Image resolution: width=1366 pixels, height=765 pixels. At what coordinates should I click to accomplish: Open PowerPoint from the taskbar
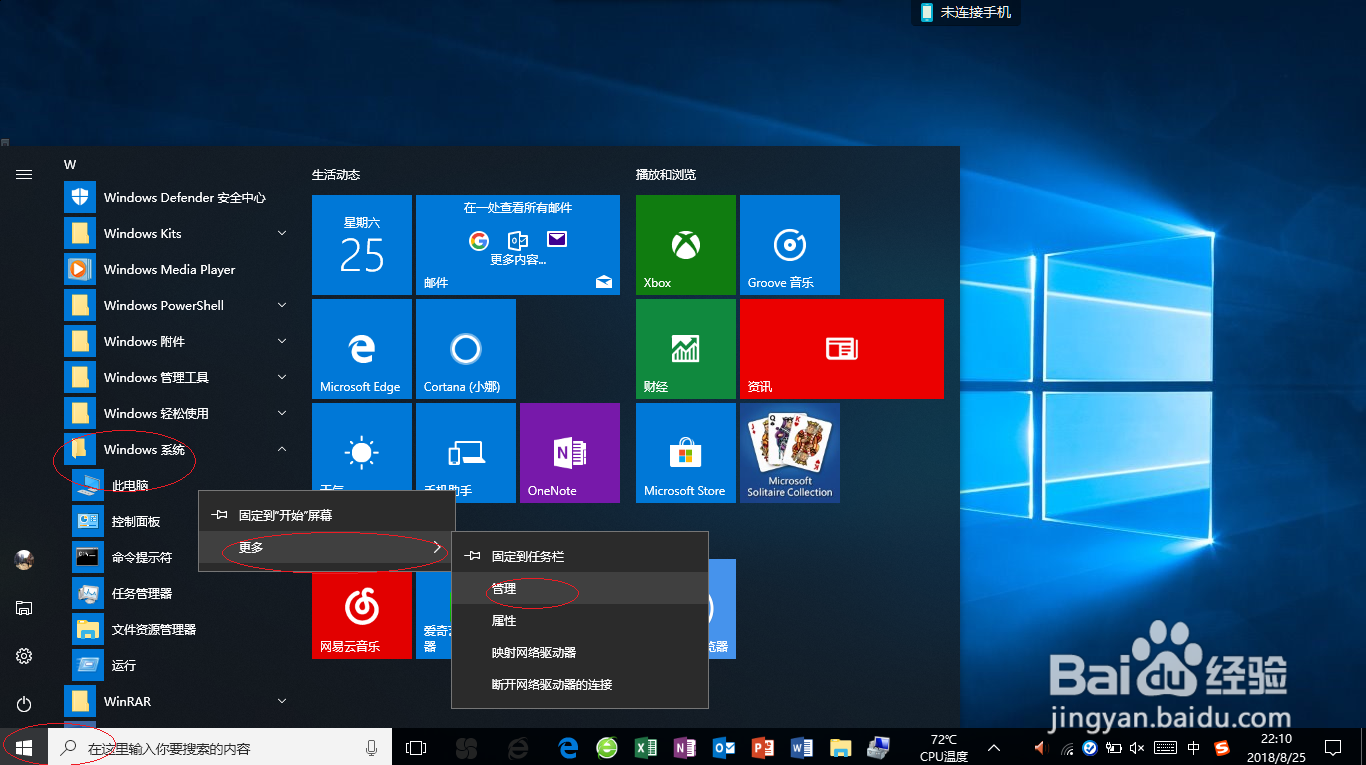(x=763, y=747)
